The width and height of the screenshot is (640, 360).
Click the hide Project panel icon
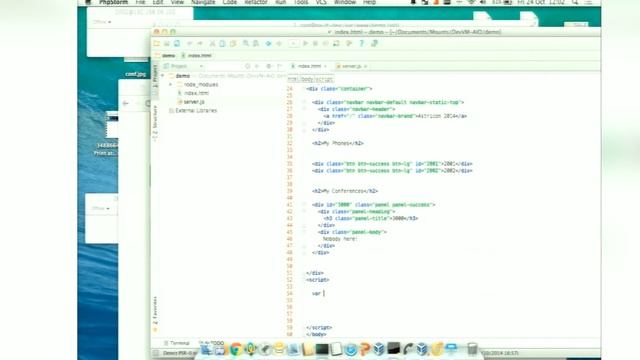(x=280, y=66)
